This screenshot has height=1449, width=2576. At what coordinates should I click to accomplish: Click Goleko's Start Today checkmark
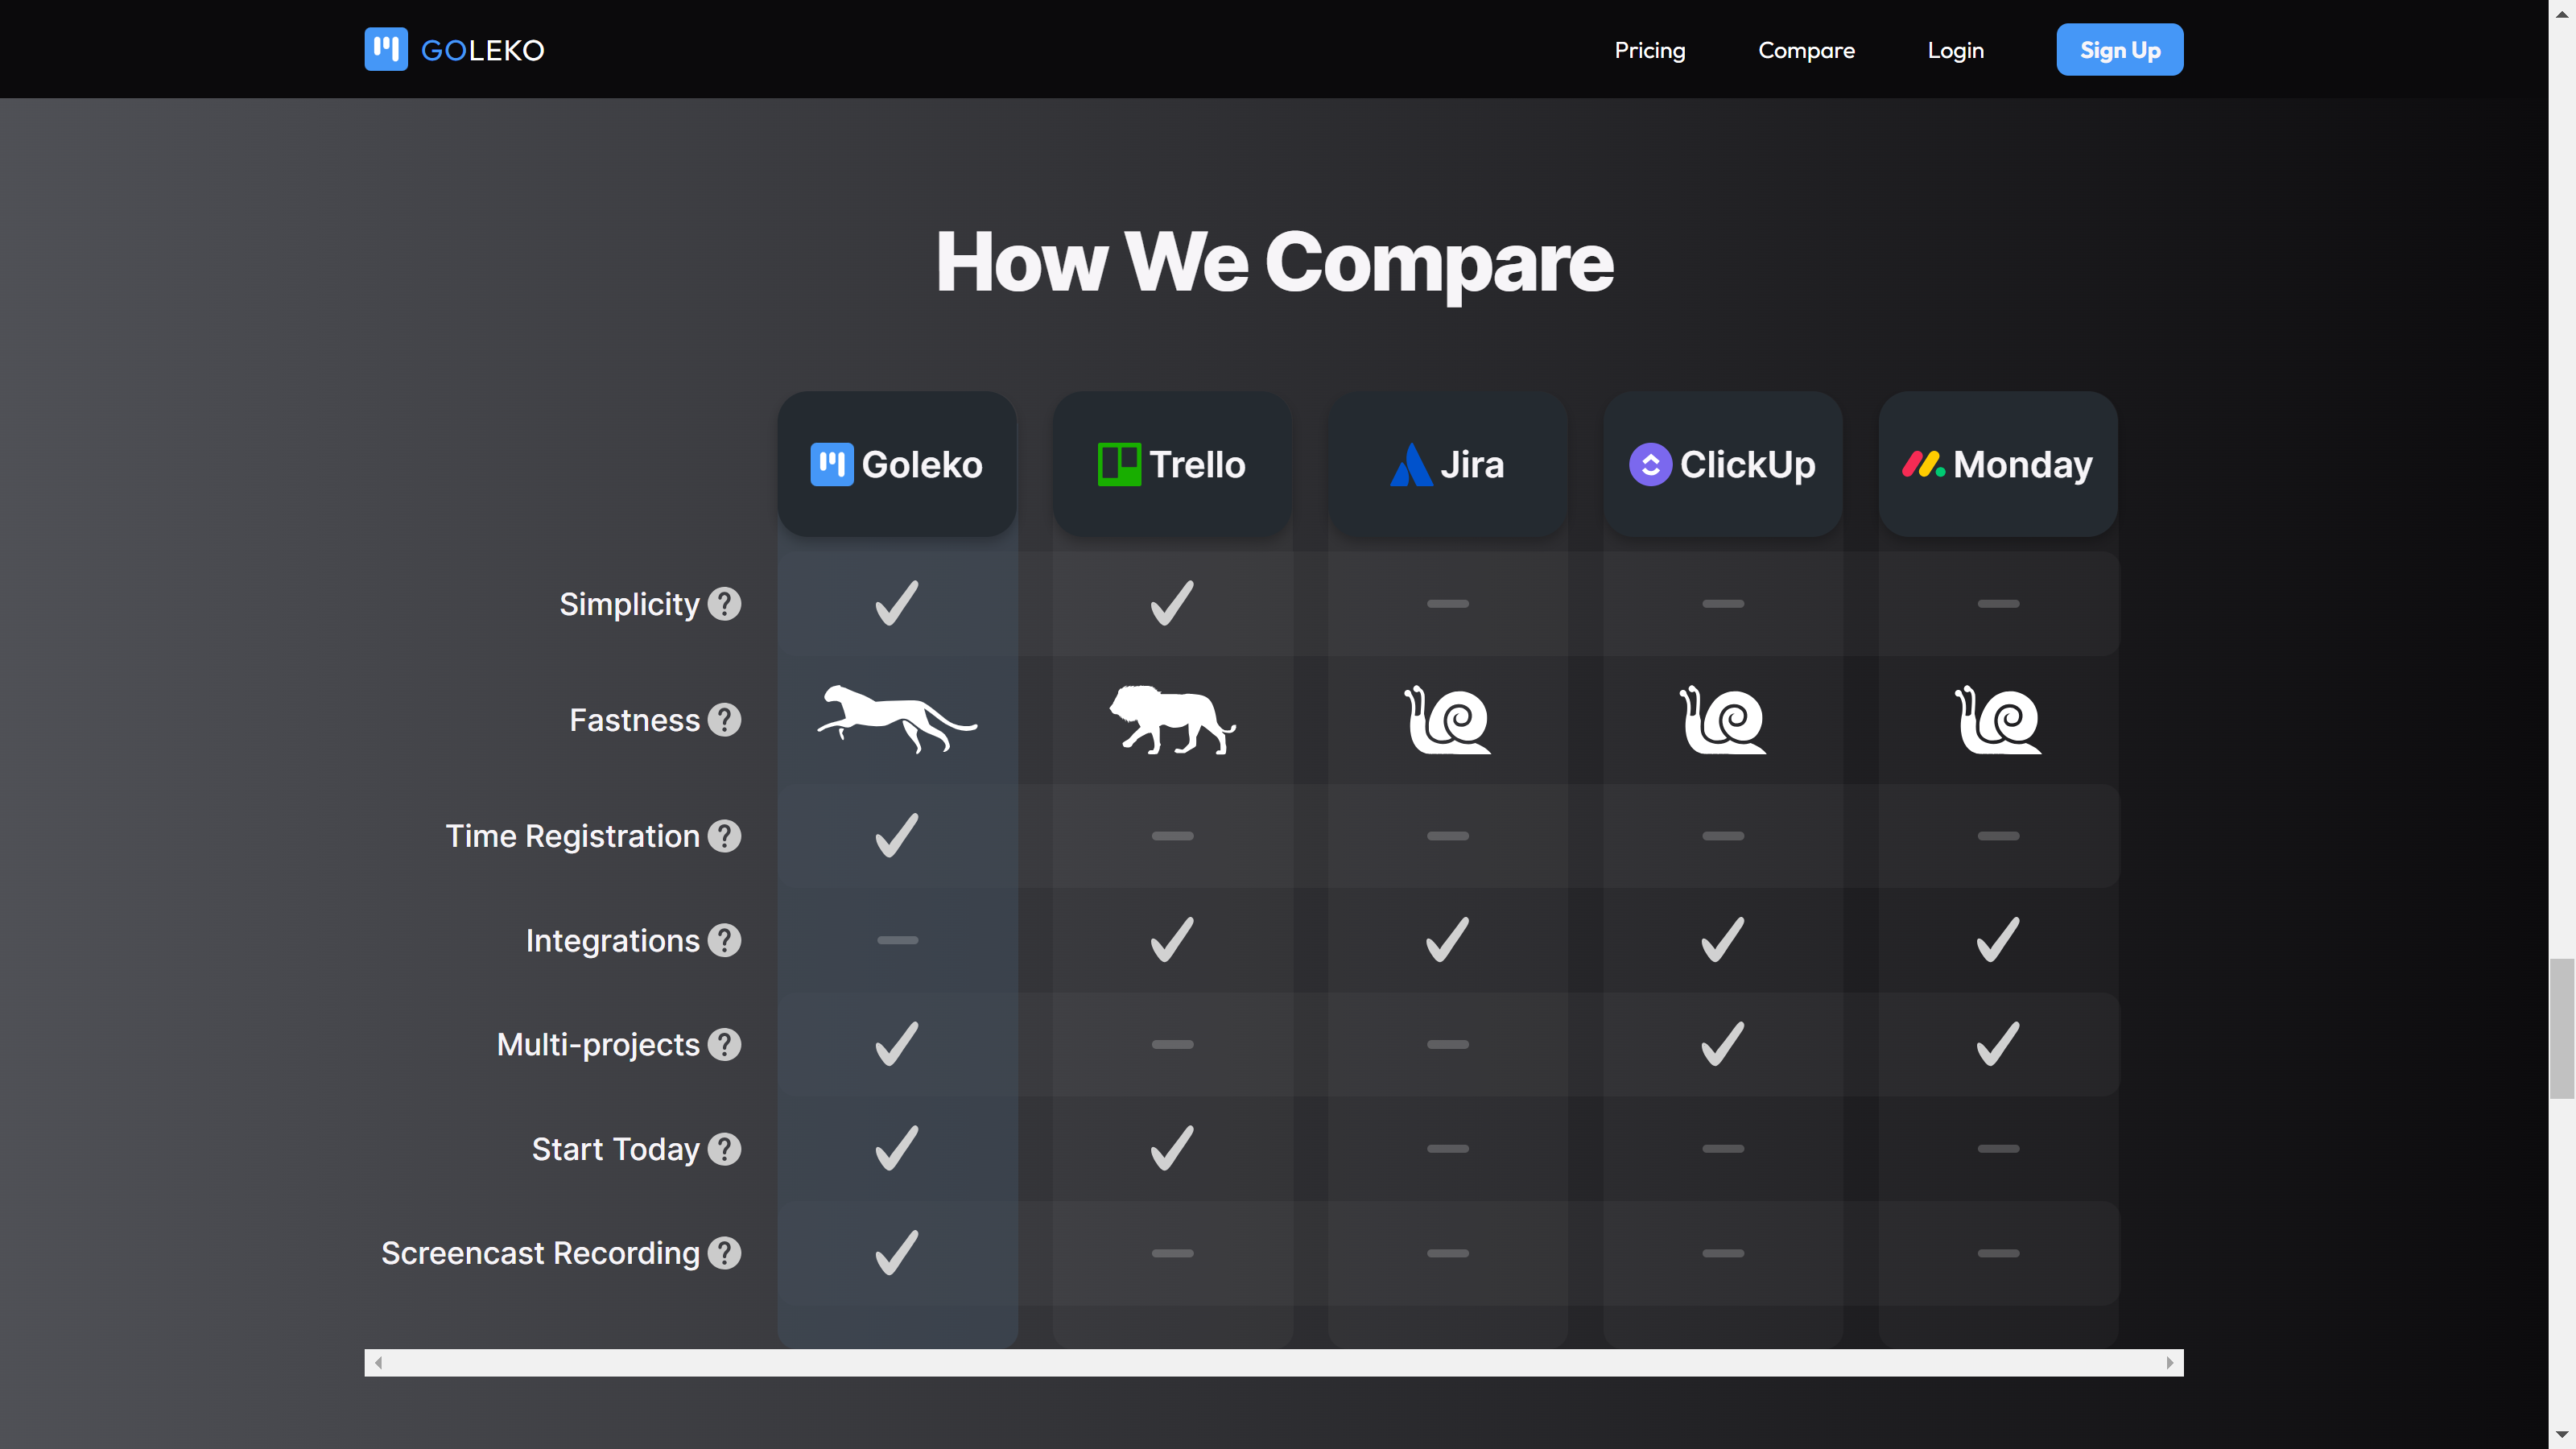click(897, 1148)
